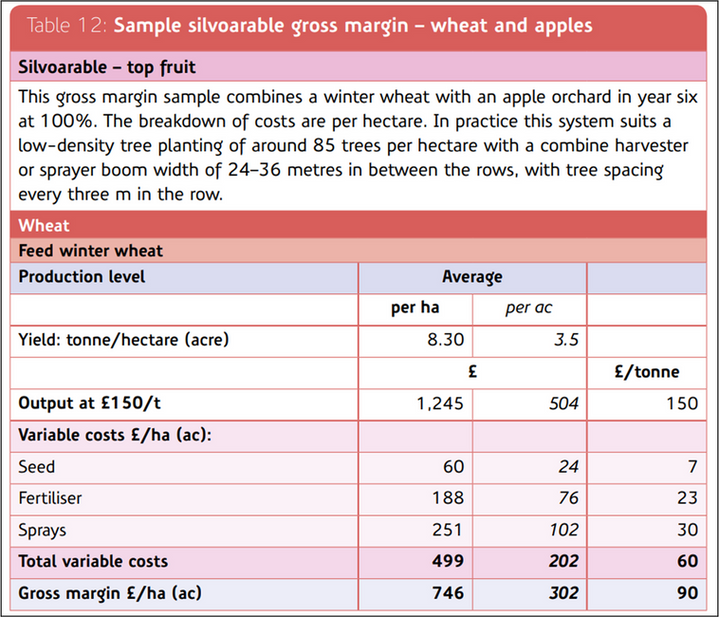719x617 pixels.
Task: Select the 'Total variable costs' row label
Action: click(94, 561)
